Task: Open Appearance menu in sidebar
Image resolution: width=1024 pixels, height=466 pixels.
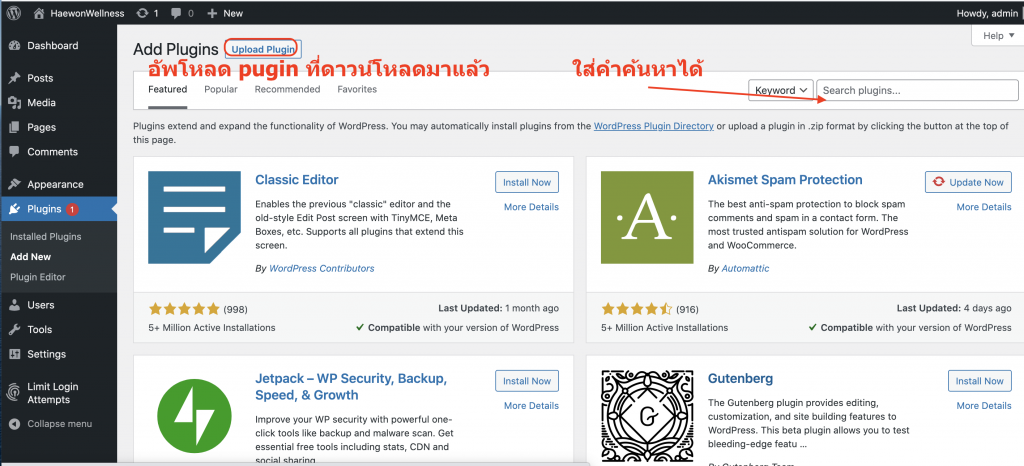Action: click(55, 184)
